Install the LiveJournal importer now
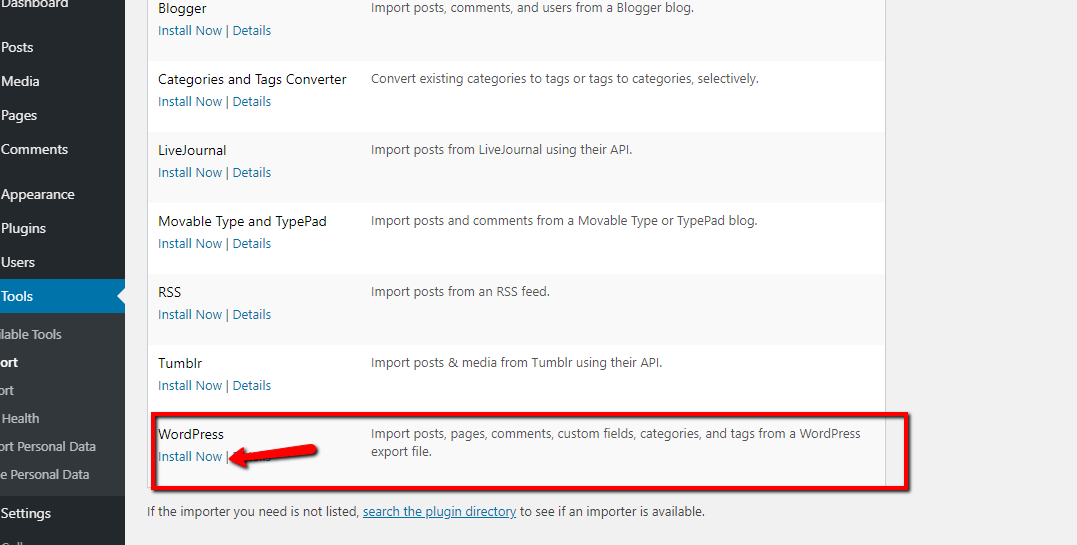Image resolution: width=1077 pixels, height=545 pixels. tap(190, 173)
